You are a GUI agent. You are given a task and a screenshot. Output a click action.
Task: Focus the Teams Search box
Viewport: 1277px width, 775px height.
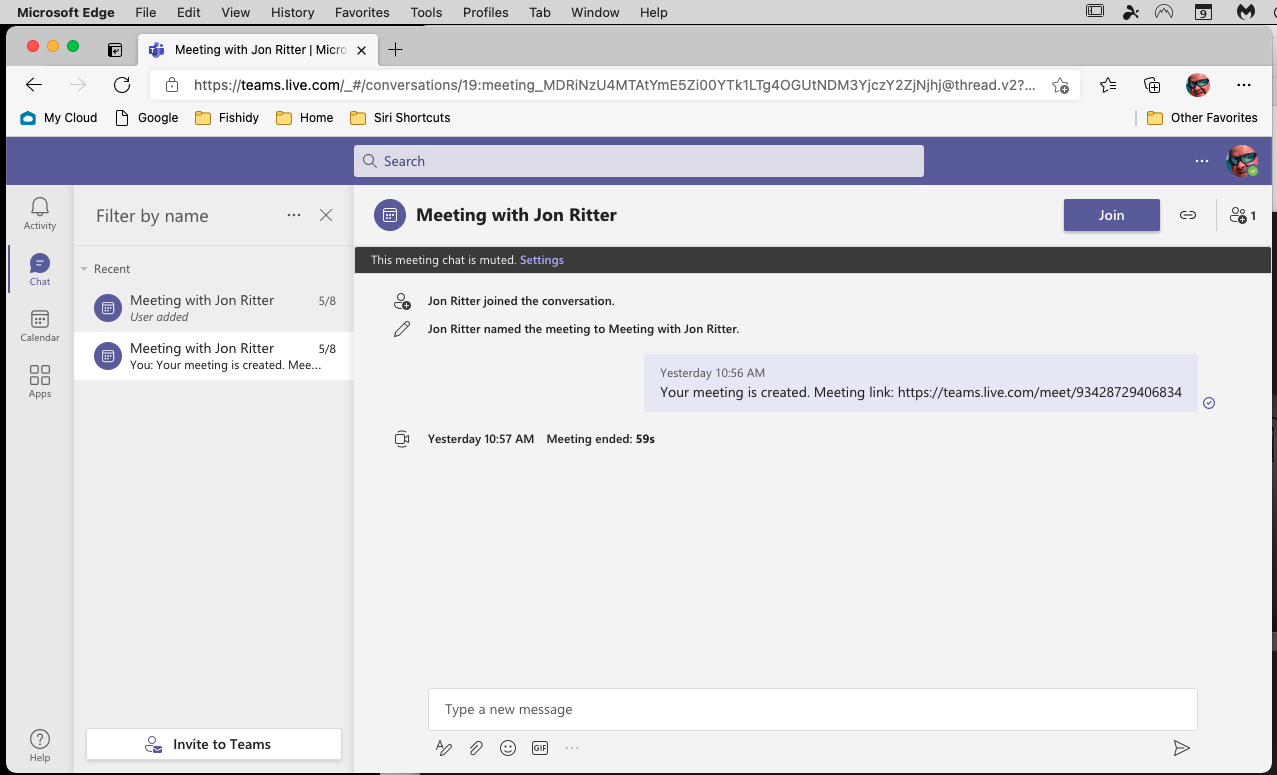click(639, 161)
